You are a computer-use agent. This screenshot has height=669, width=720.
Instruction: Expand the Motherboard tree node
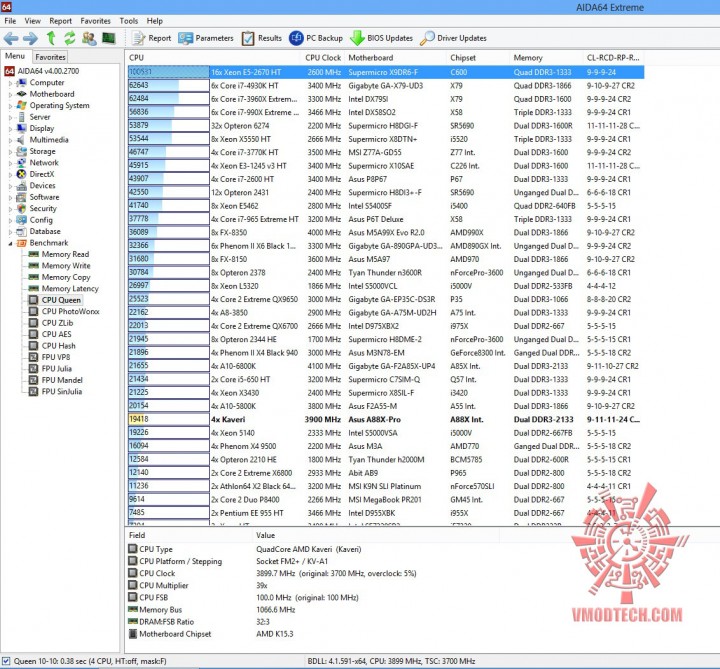[11, 95]
